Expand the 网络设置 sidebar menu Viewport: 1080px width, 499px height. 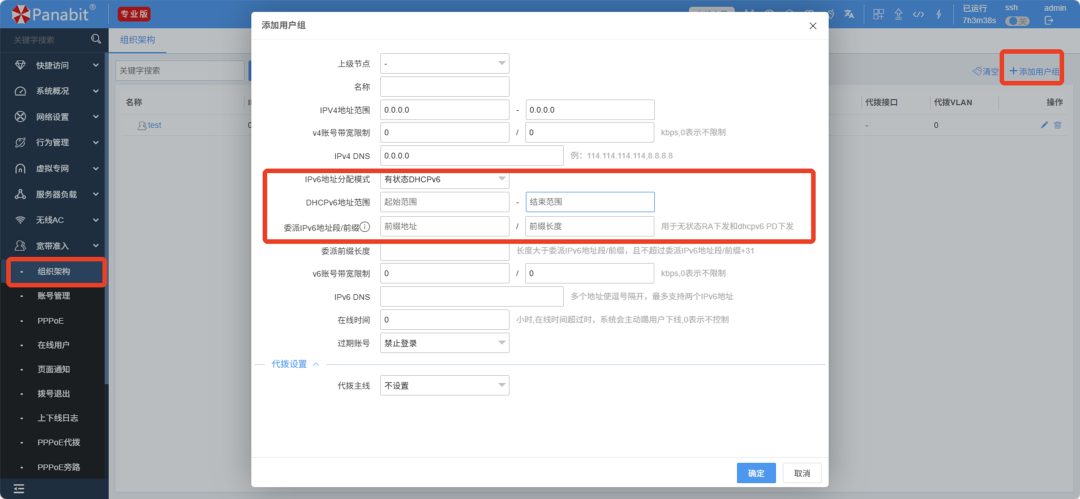(x=96, y=116)
